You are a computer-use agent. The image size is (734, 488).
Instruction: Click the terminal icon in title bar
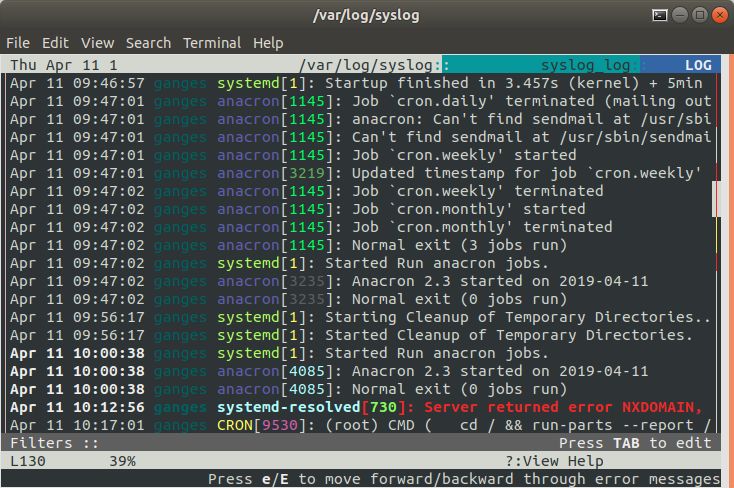point(660,15)
